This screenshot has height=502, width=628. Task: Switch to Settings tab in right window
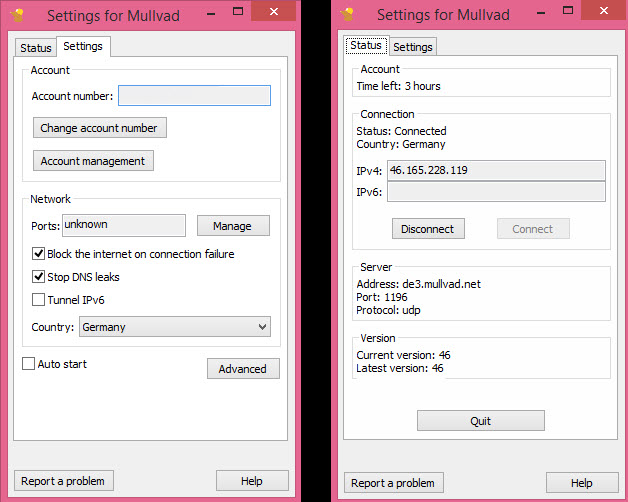pos(413,47)
